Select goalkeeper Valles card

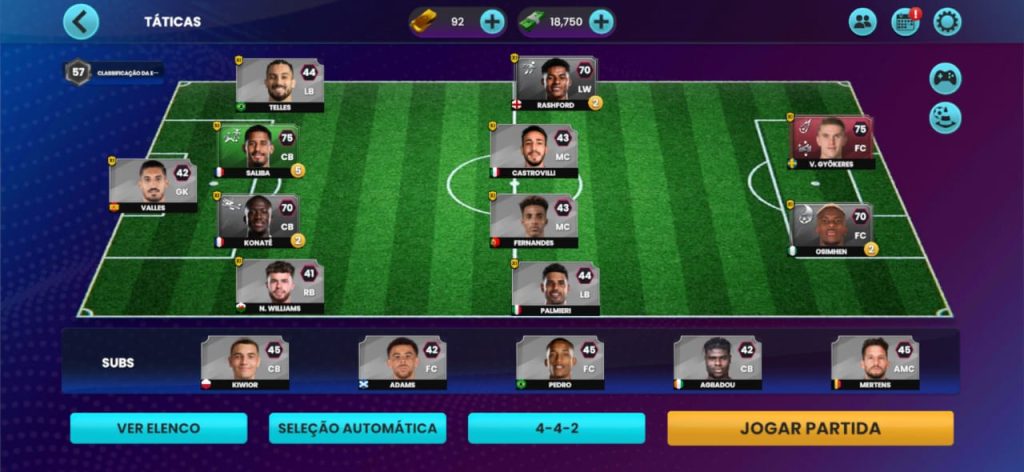point(153,185)
